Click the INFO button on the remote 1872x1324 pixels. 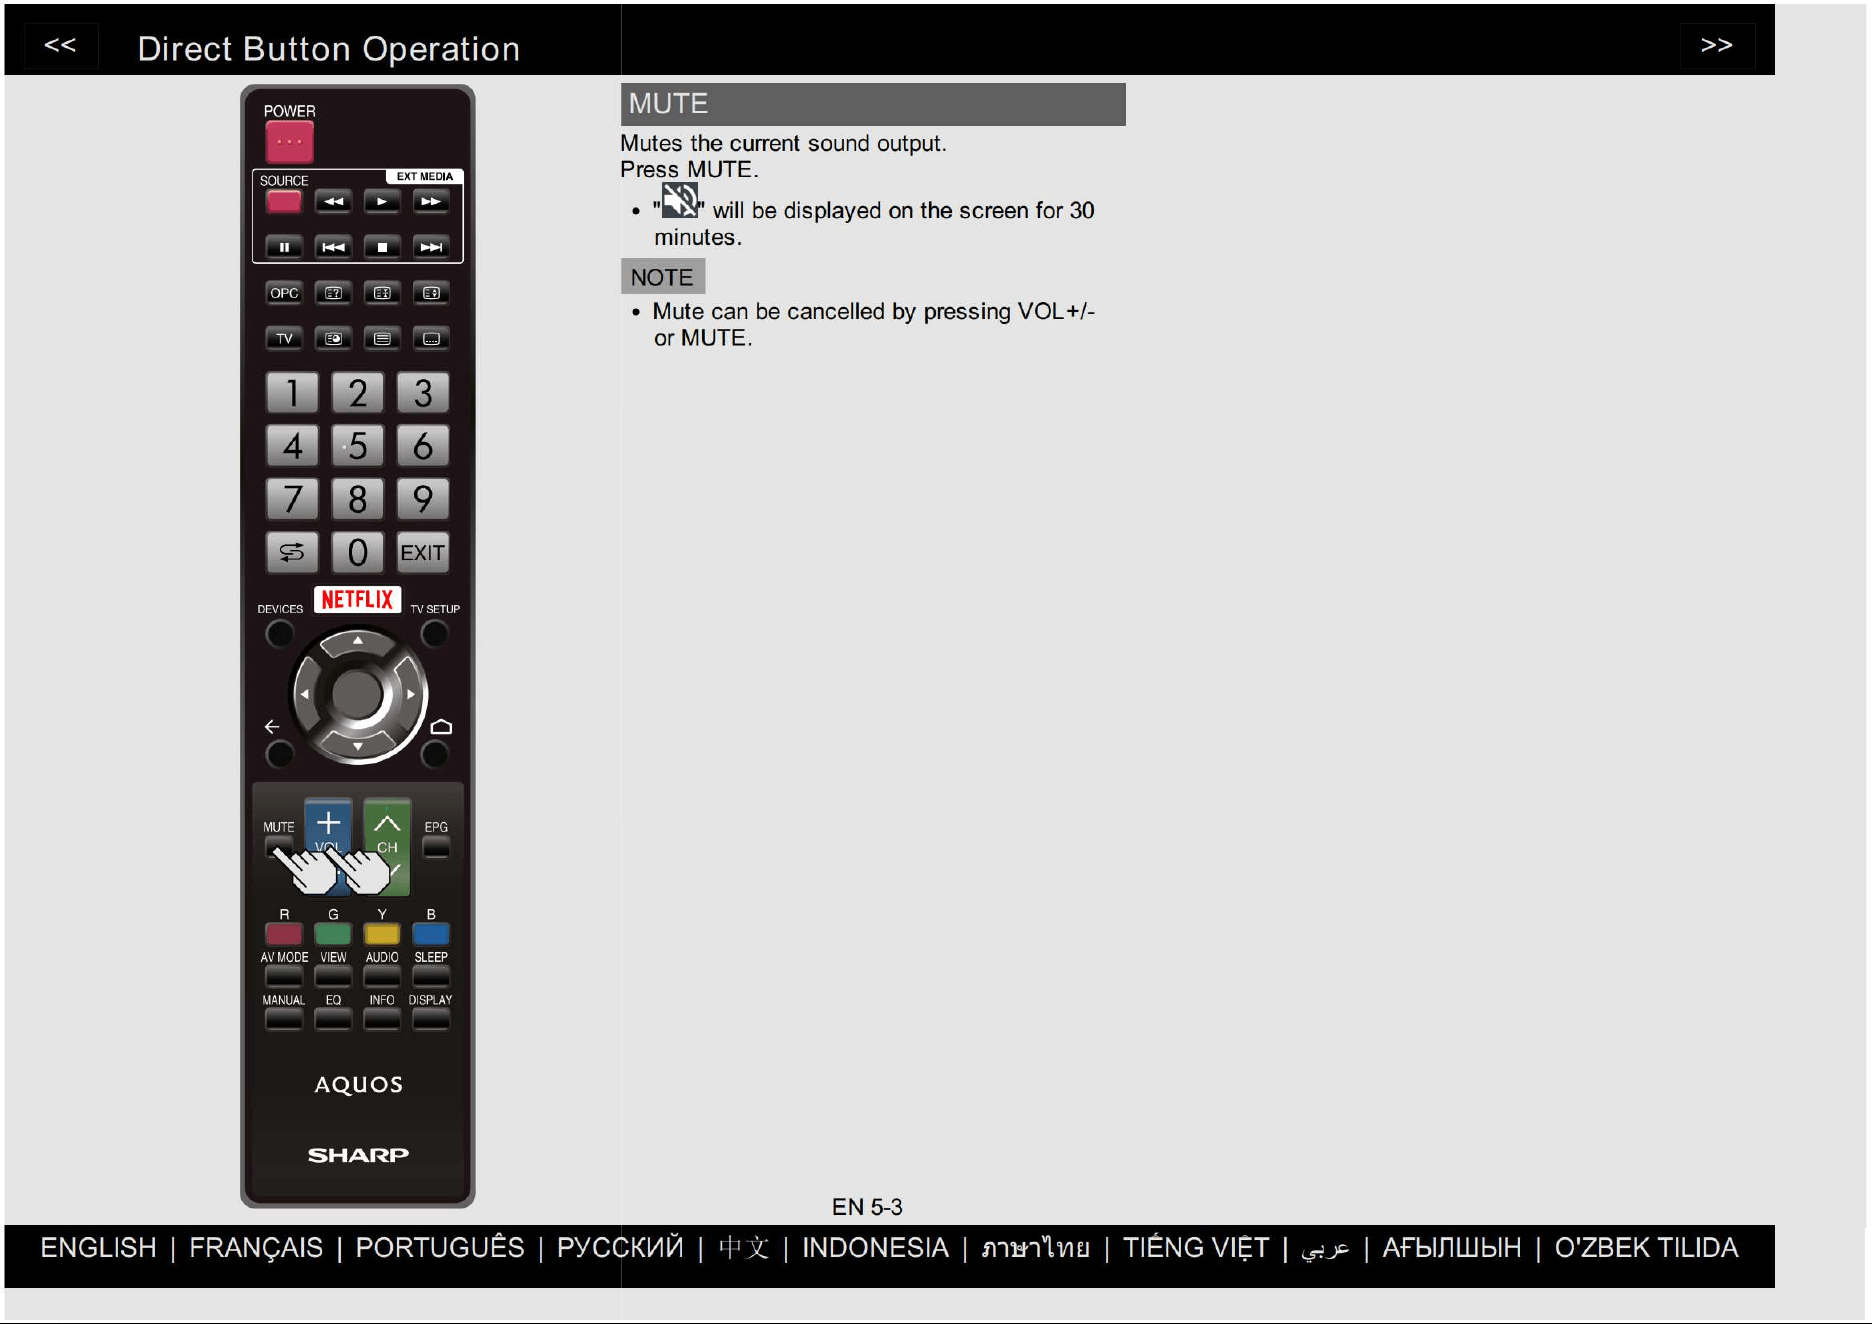tap(382, 1019)
